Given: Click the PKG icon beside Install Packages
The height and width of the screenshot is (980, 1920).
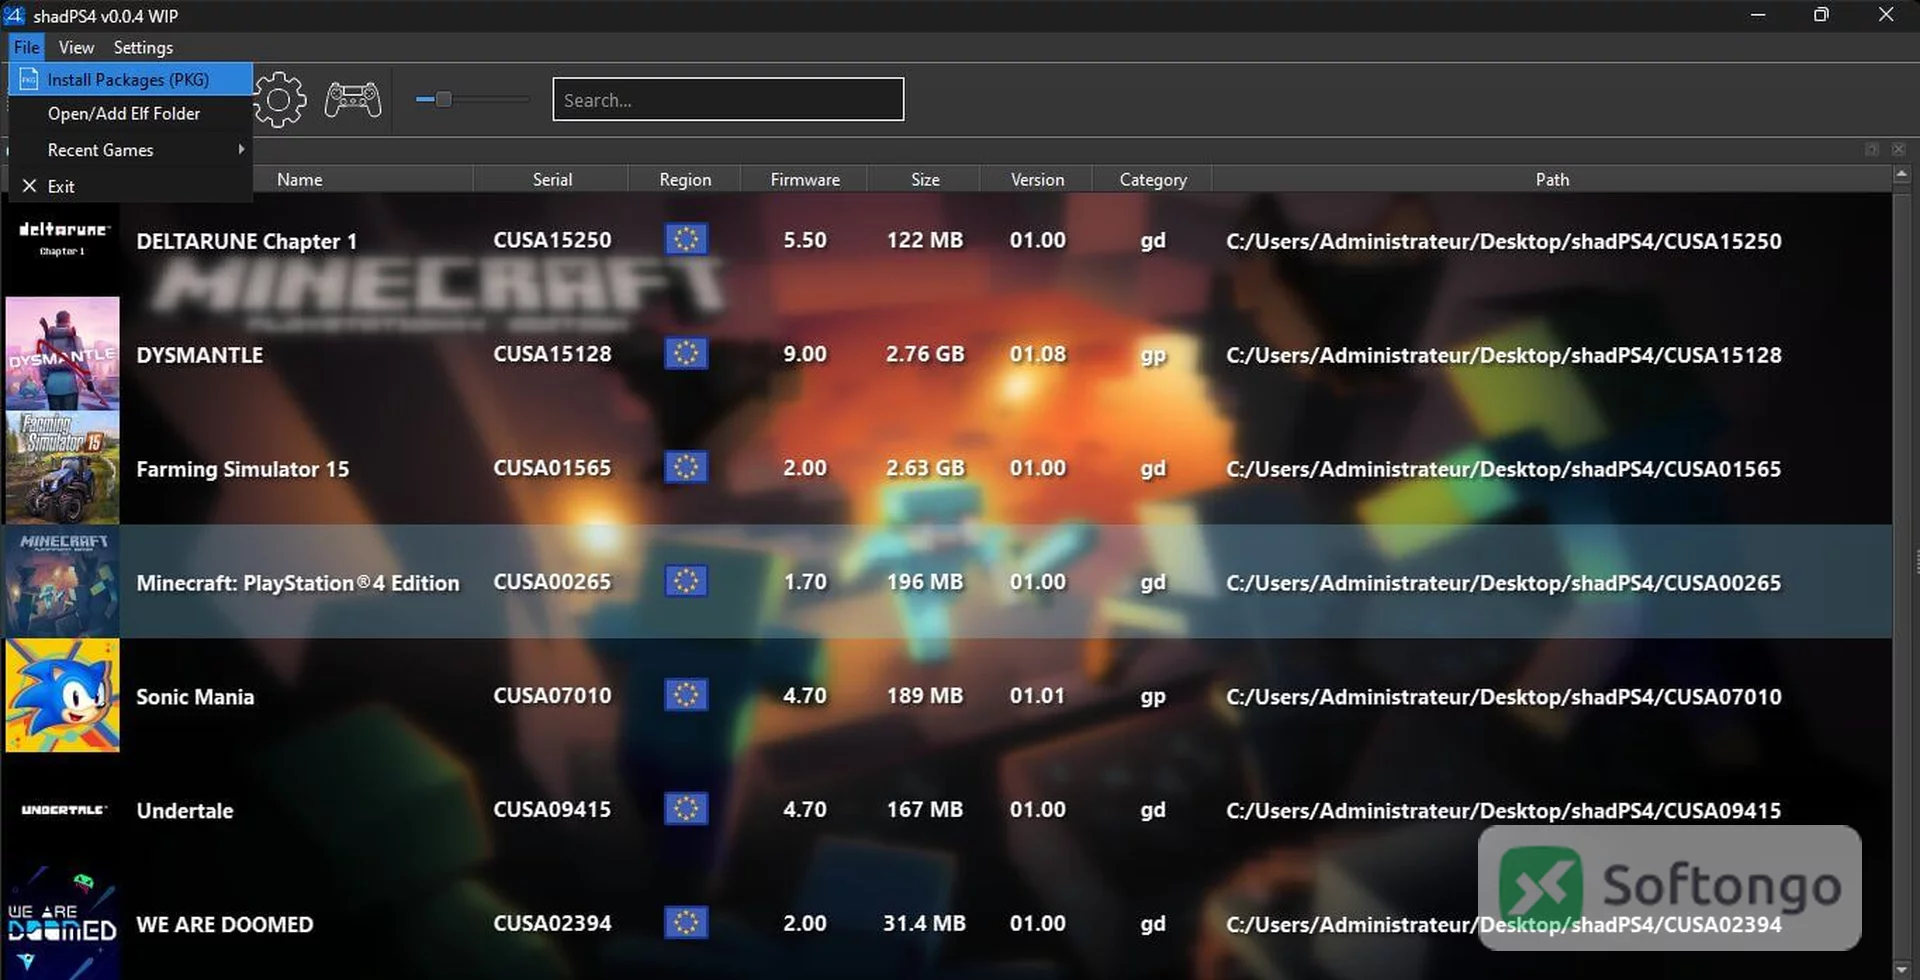Looking at the screenshot, I should pyautogui.click(x=29, y=79).
